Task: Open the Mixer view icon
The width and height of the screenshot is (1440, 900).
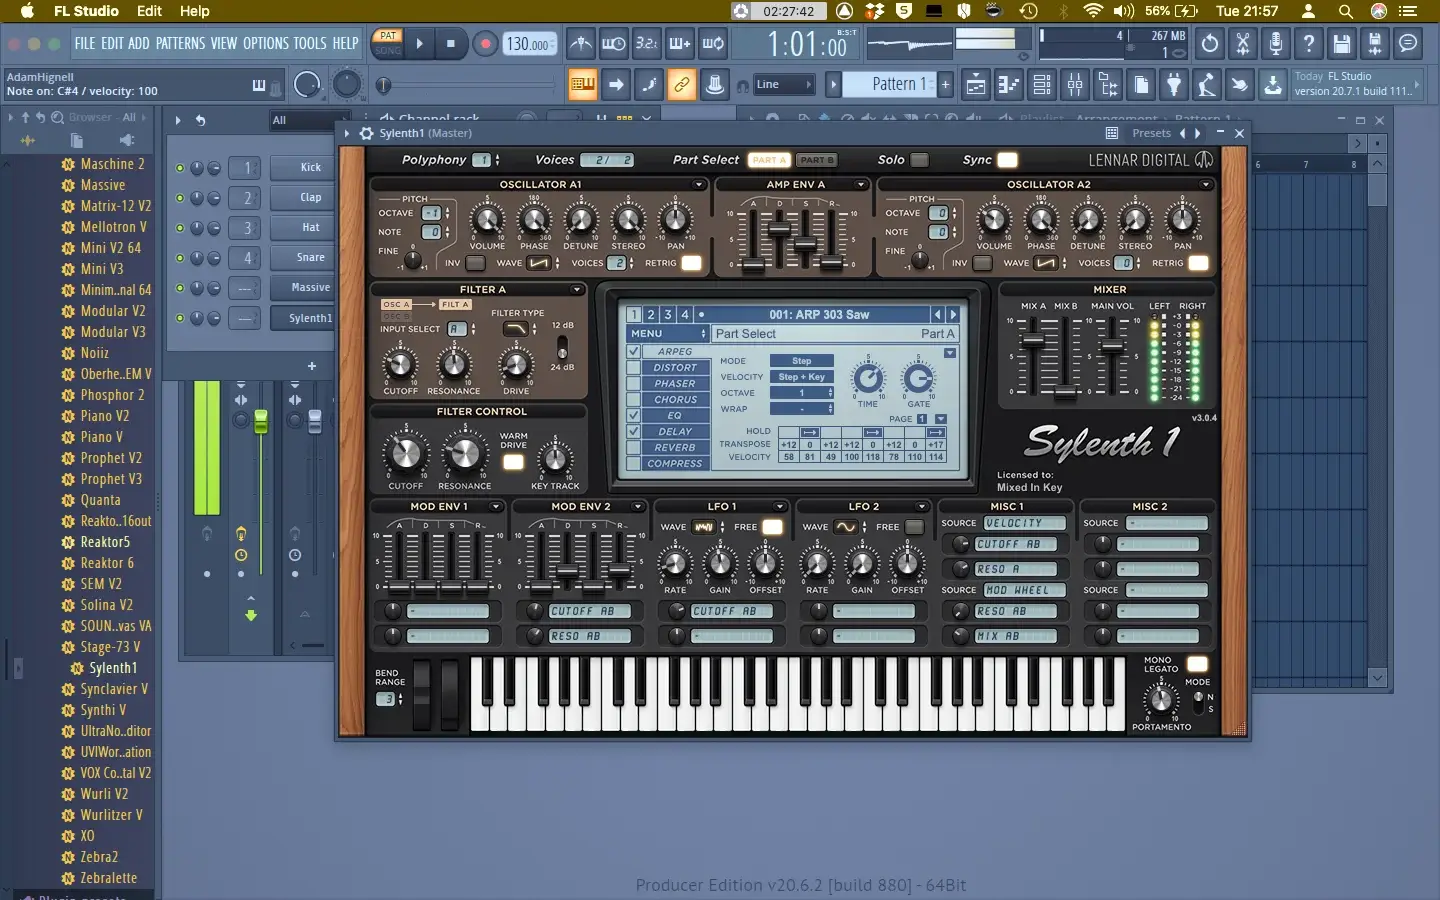Action: point(1075,85)
